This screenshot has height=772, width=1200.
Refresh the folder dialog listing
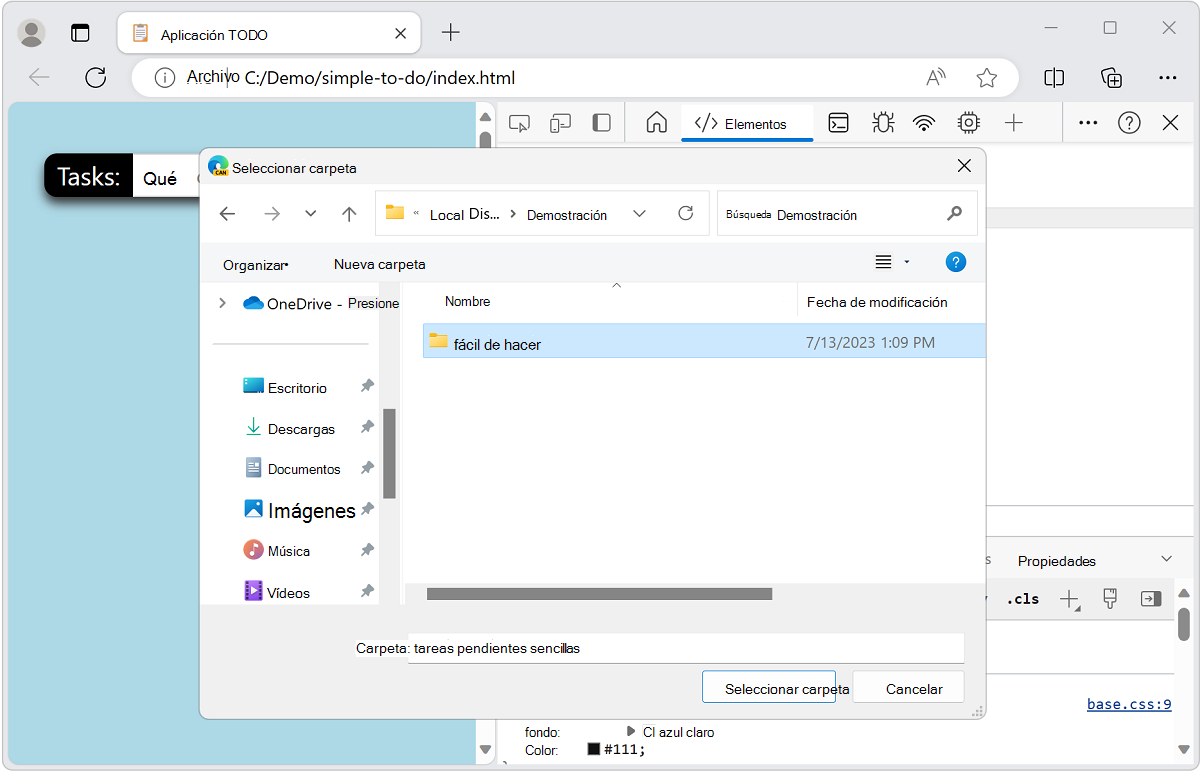click(x=685, y=214)
